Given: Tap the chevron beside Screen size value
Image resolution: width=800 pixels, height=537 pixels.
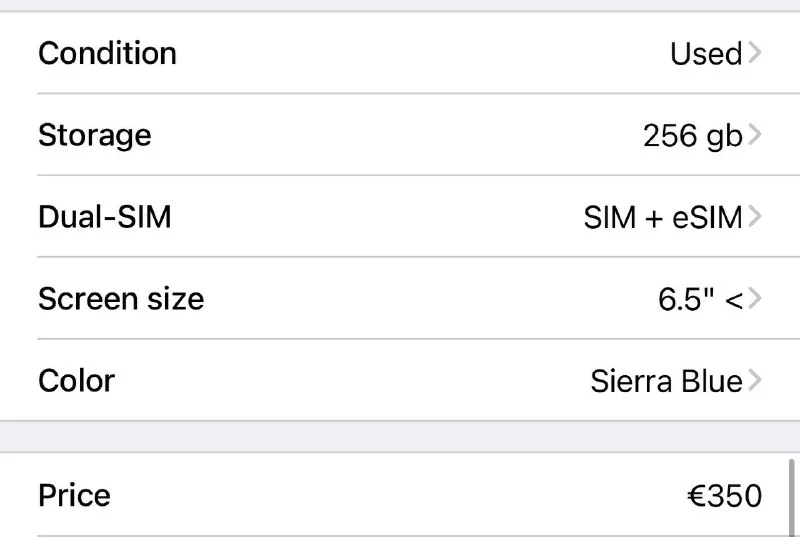Looking at the screenshot, I should (x=754, y=299).
